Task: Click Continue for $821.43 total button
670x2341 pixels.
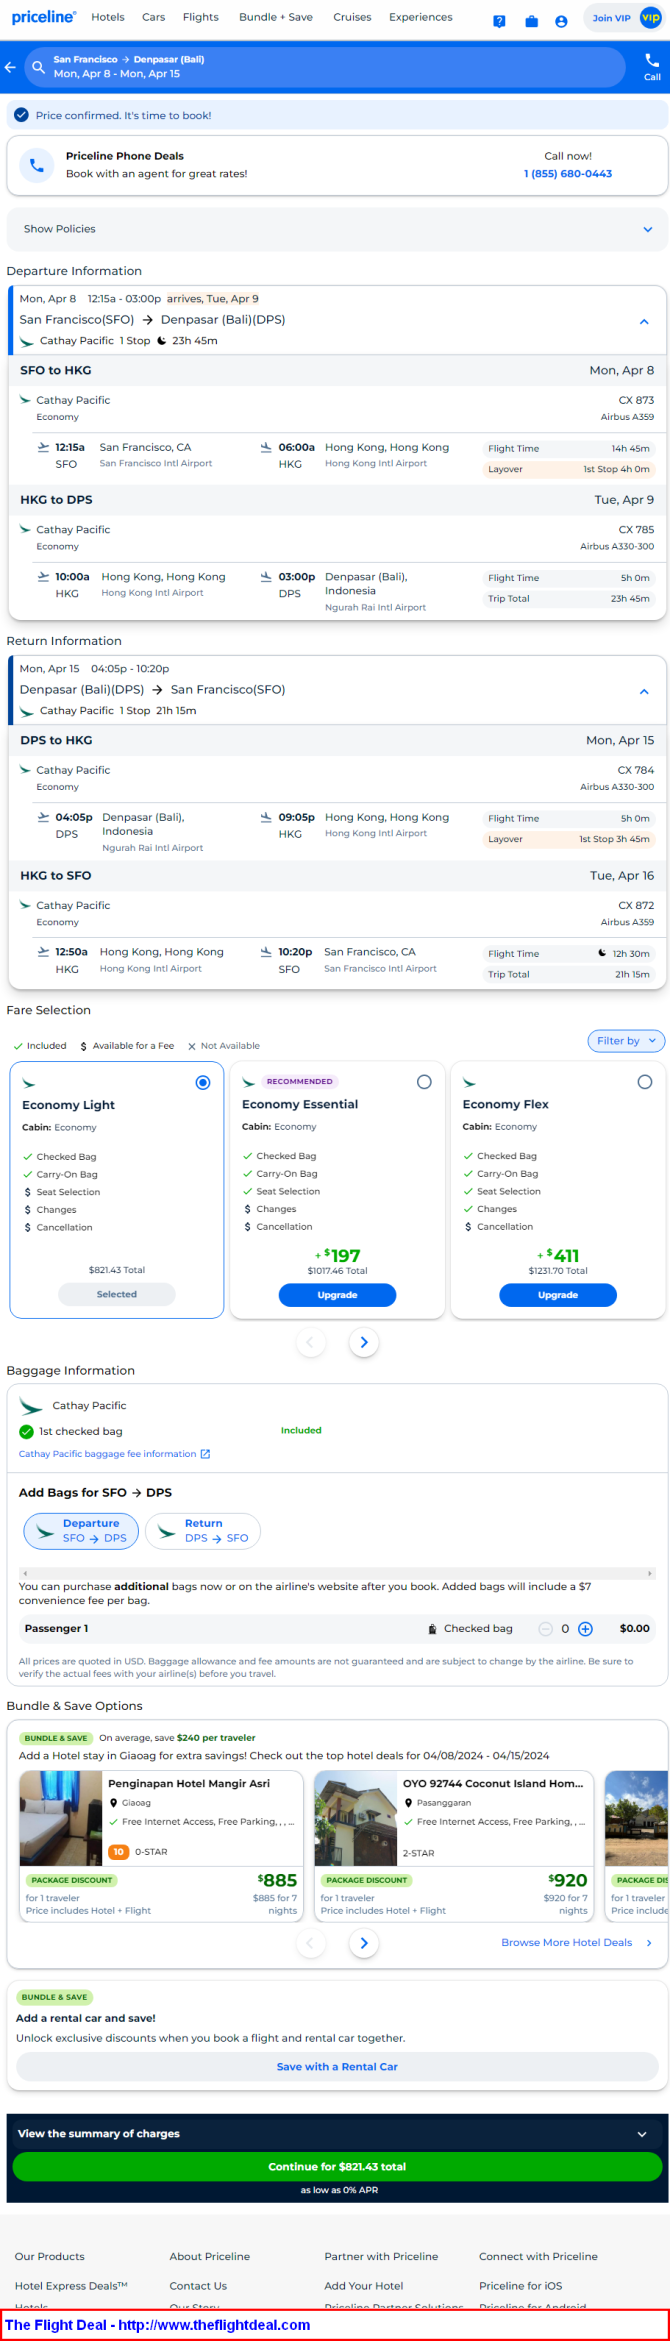Action: click(x=337, y=2167)
